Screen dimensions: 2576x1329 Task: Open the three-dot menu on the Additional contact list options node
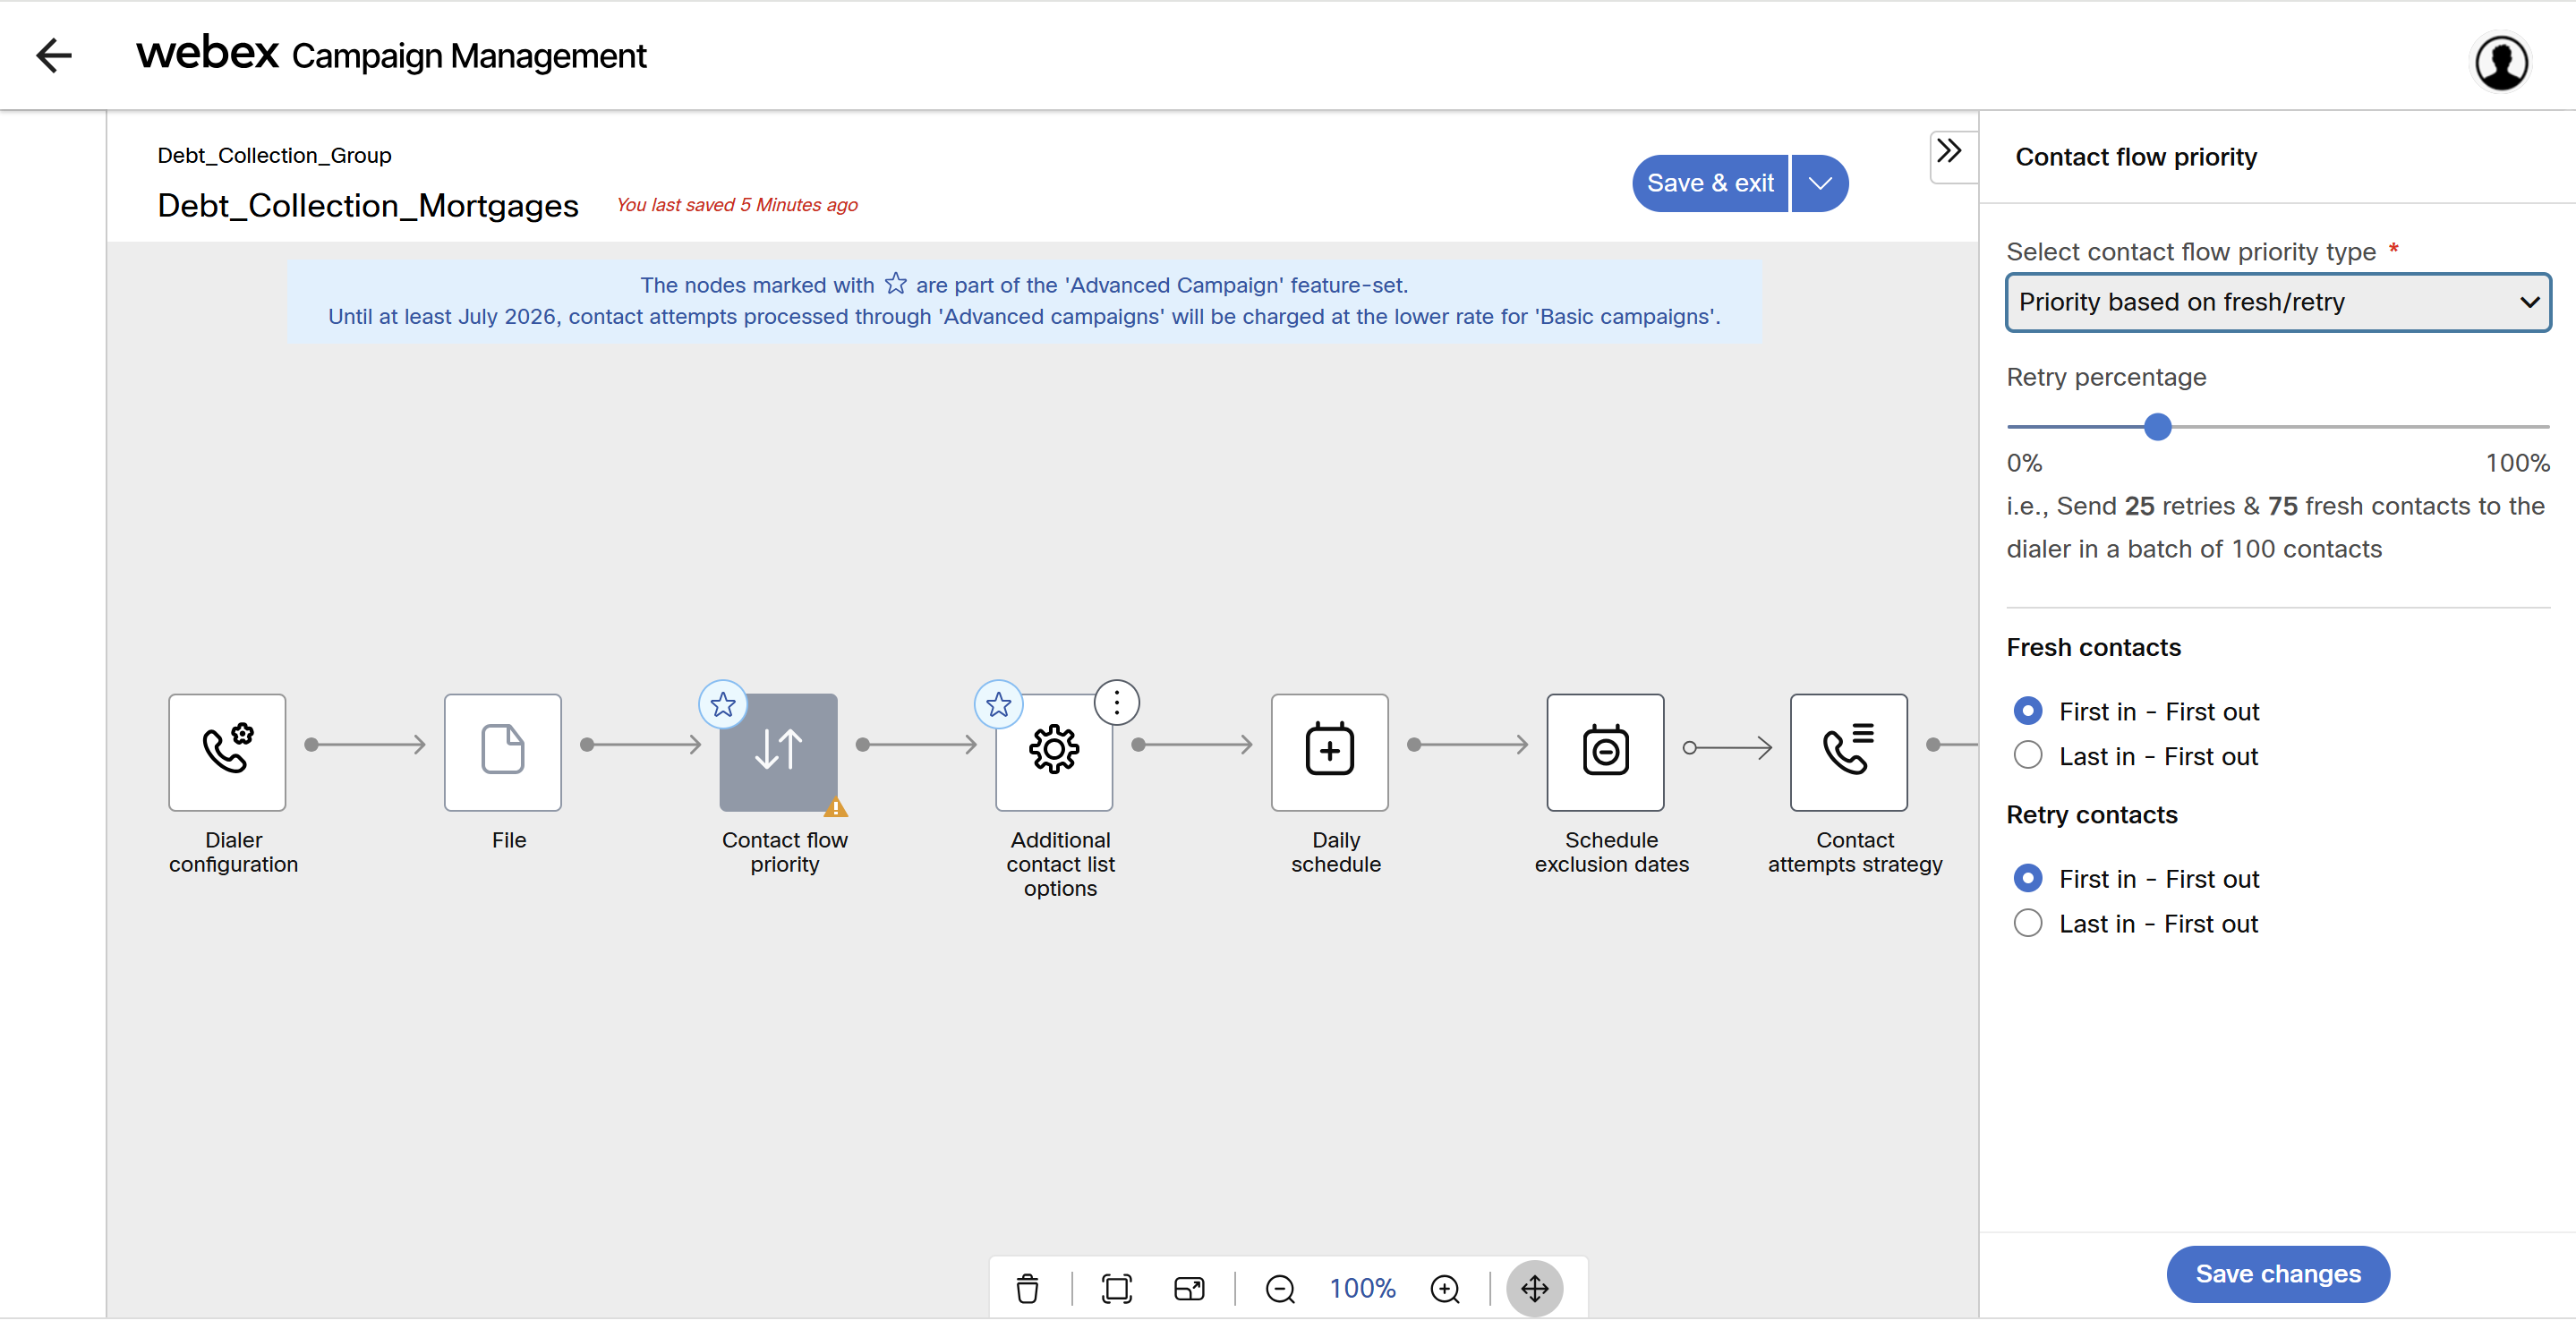click(1116, 703)
